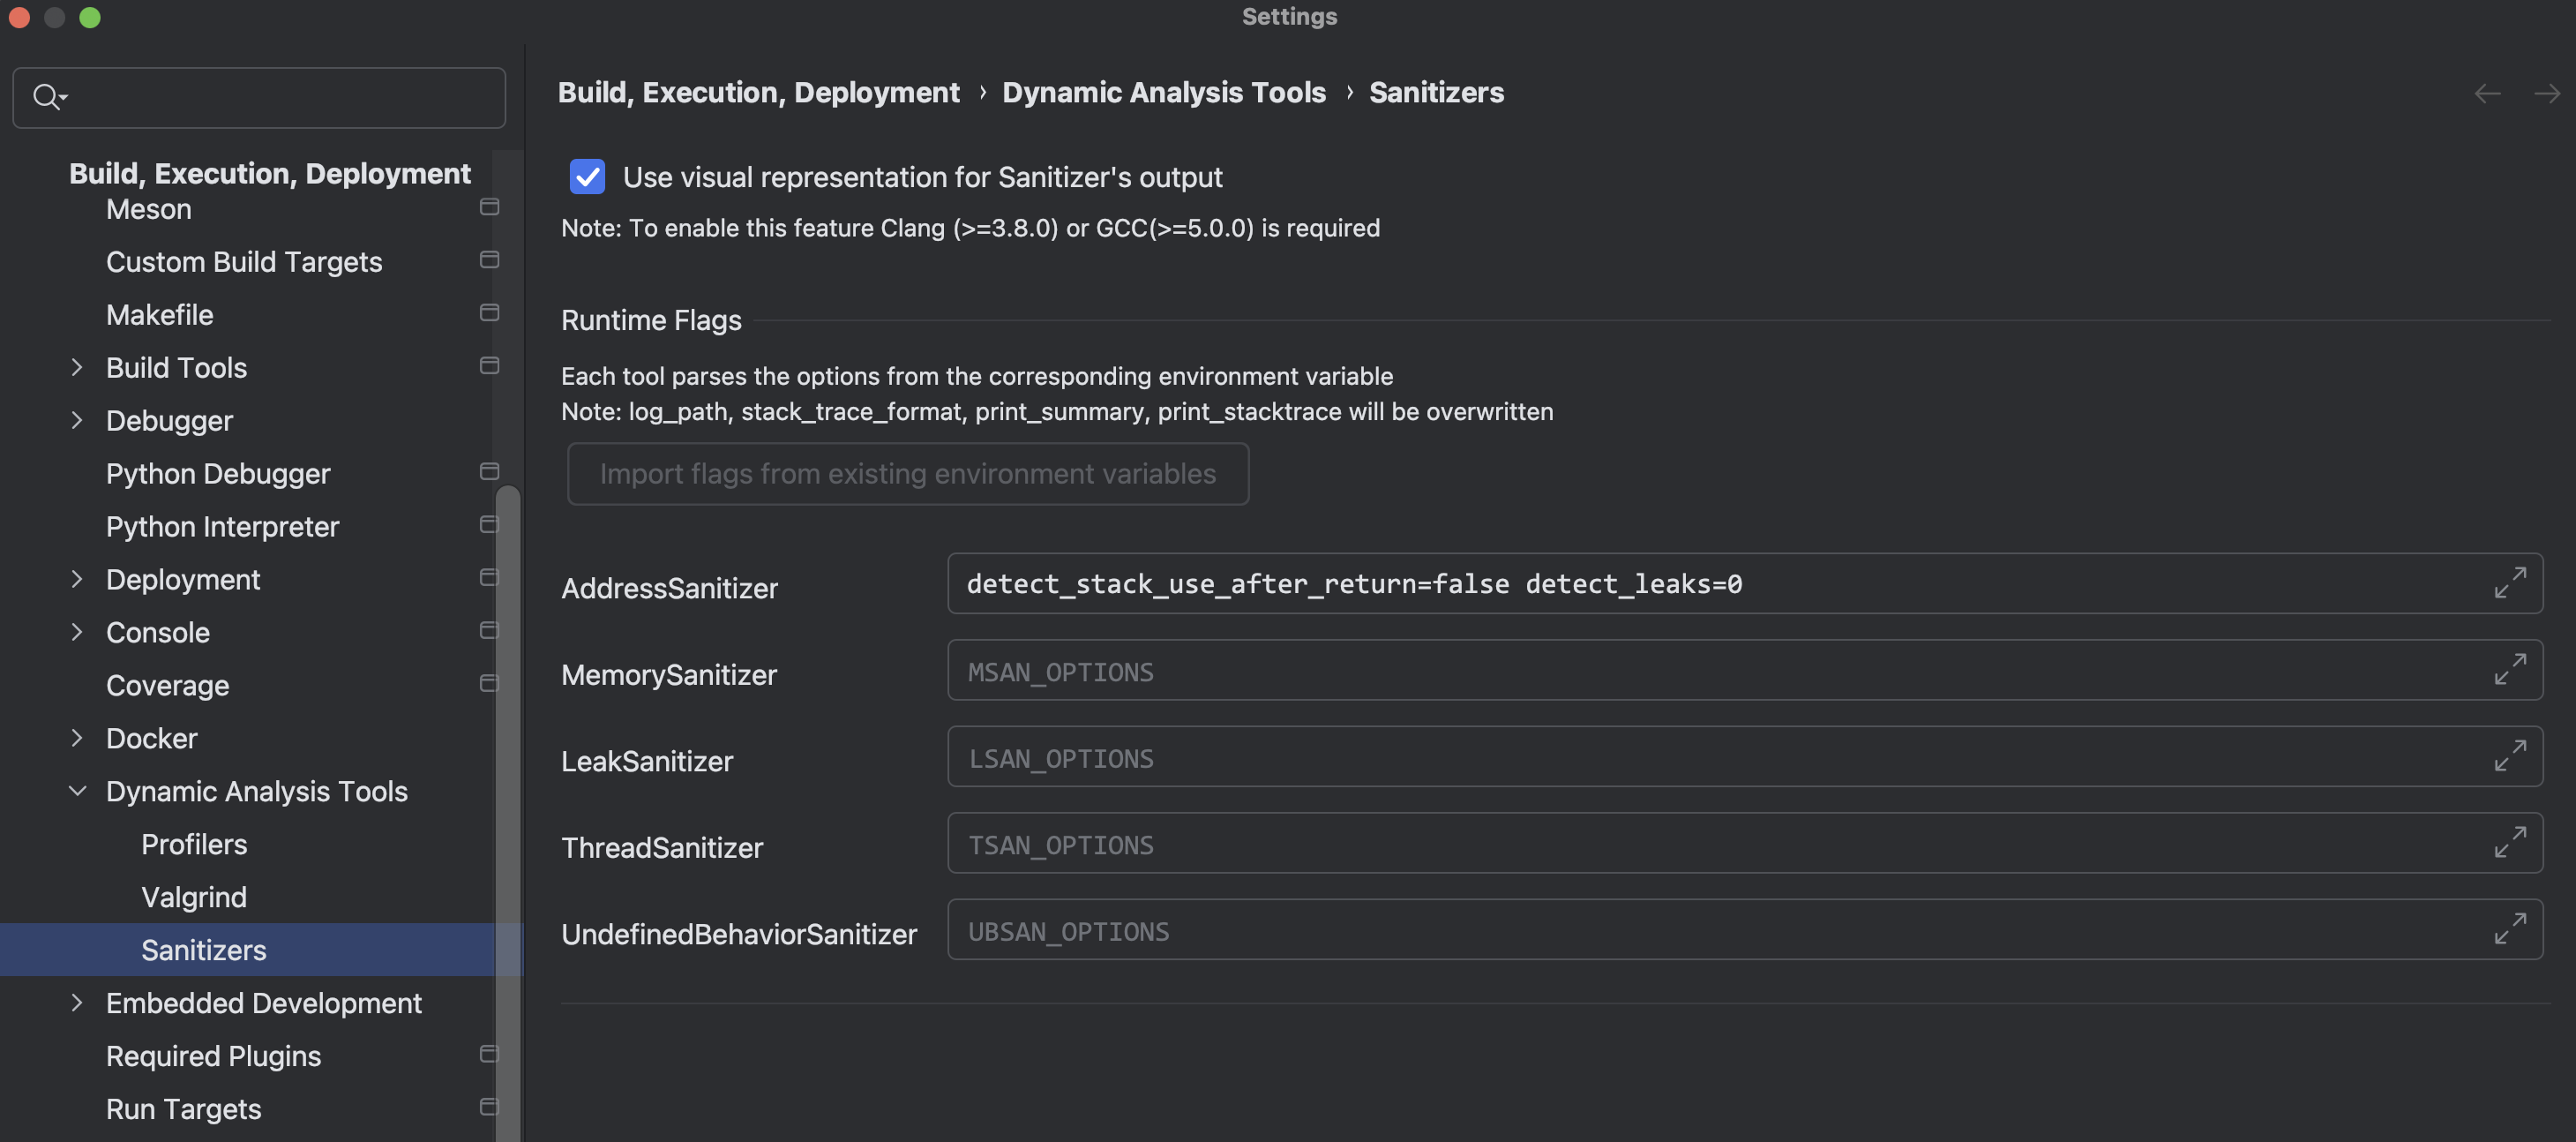
Task: Click the settings tree vertical scrollbar
Action: click(x=508, y=812)
